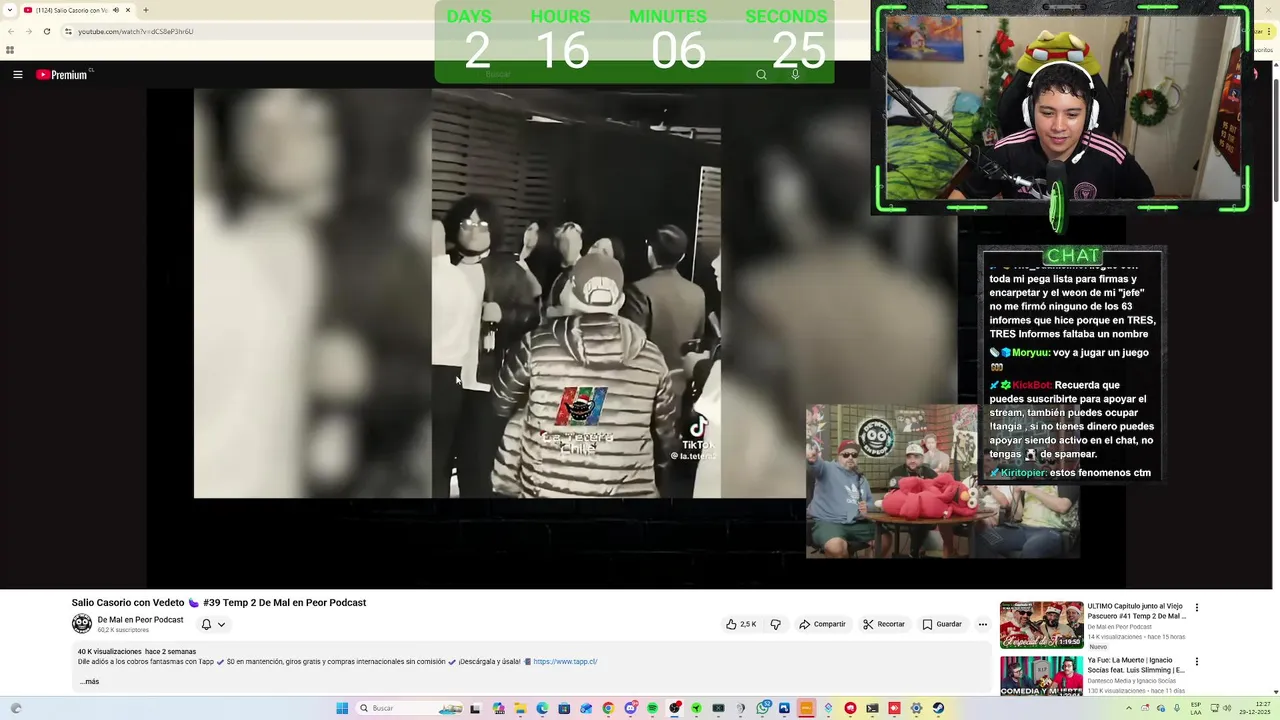Open more actions ellipsis next to Guardar
The width and height of the screenshot is (1280, 720).
click(x=983, y=624)
